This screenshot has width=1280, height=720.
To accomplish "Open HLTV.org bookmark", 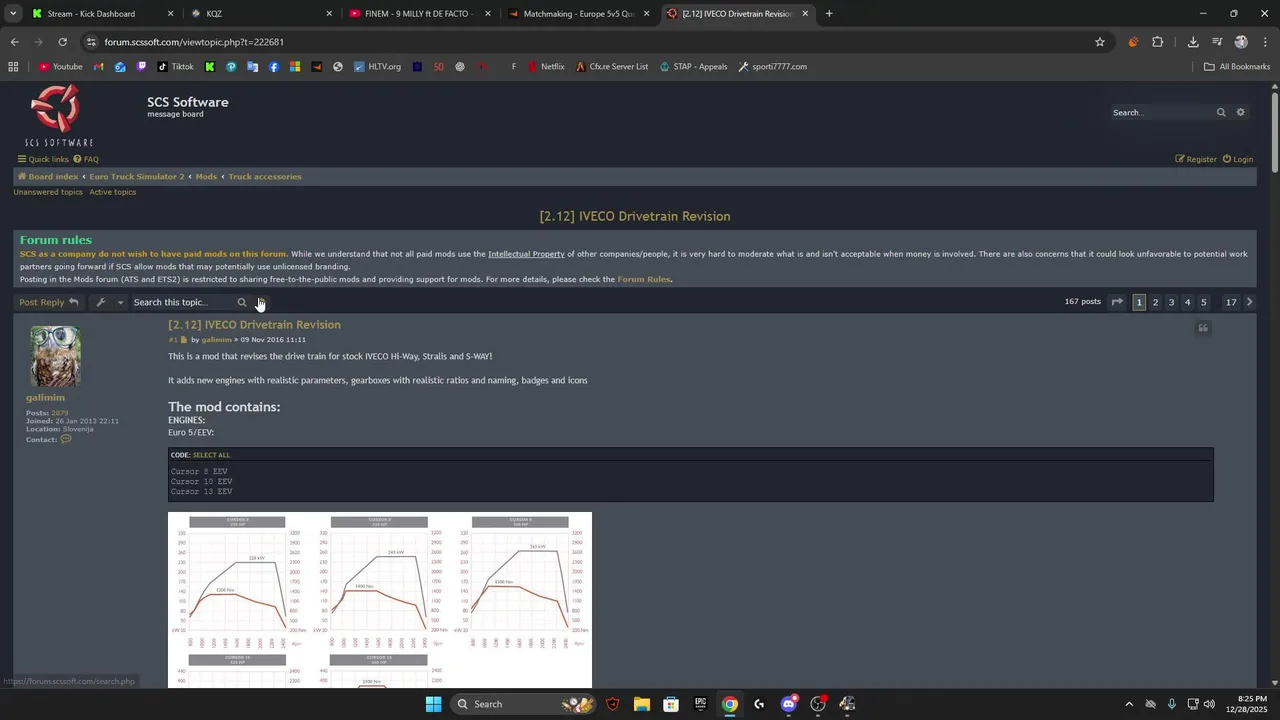I will coord(377,67).
